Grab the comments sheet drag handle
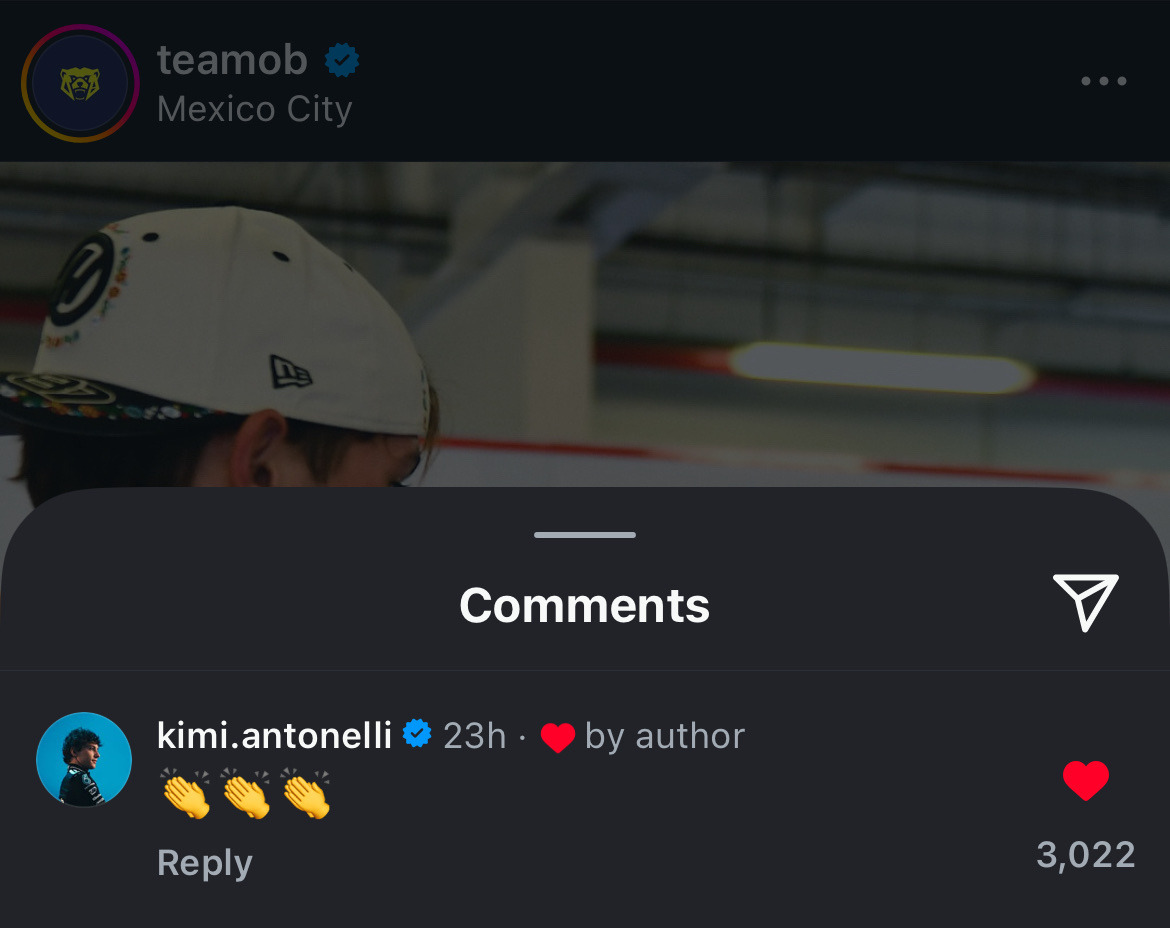The height and width of the screenshot is (928, 1170). (x=585, y=535)
